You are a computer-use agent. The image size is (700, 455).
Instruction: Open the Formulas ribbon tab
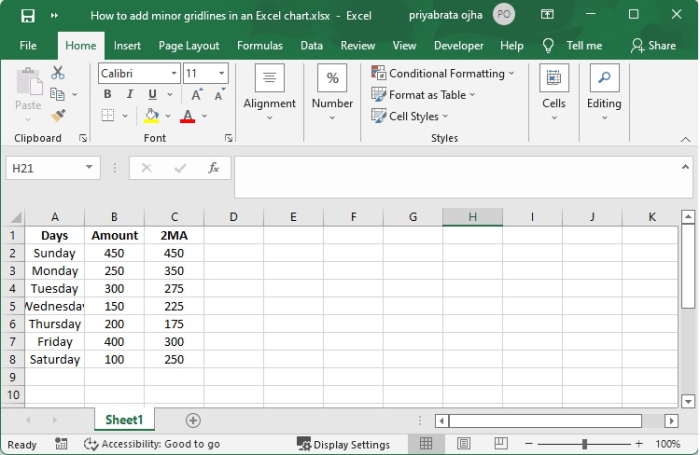tap(259, 45)
